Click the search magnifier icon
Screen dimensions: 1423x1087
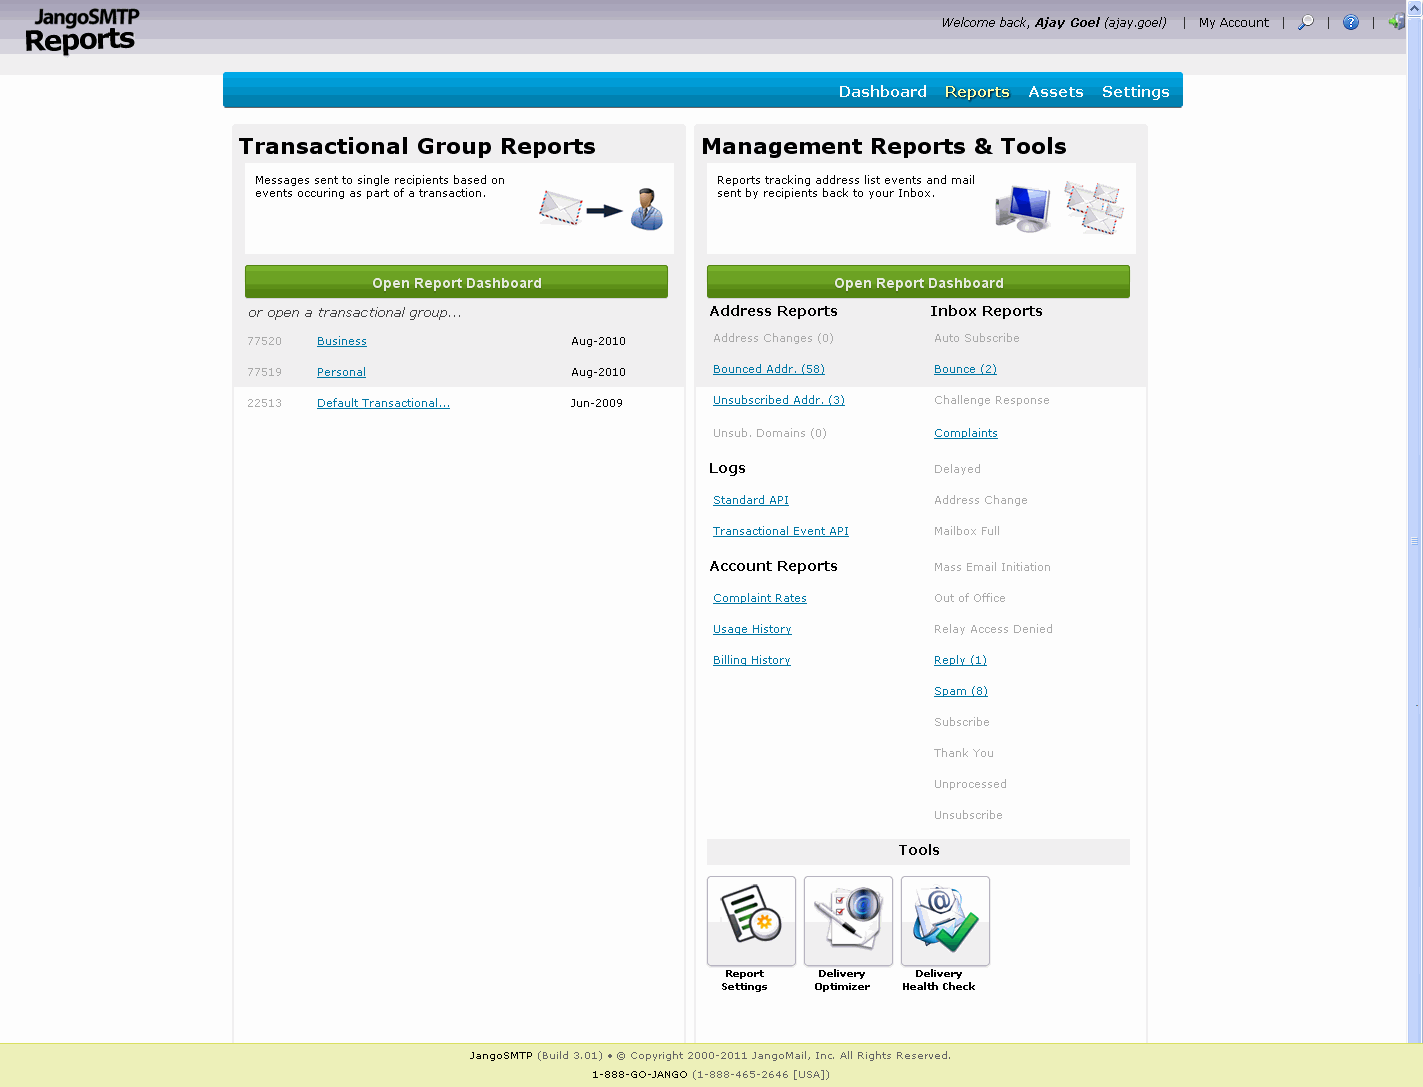[1306, 22]
